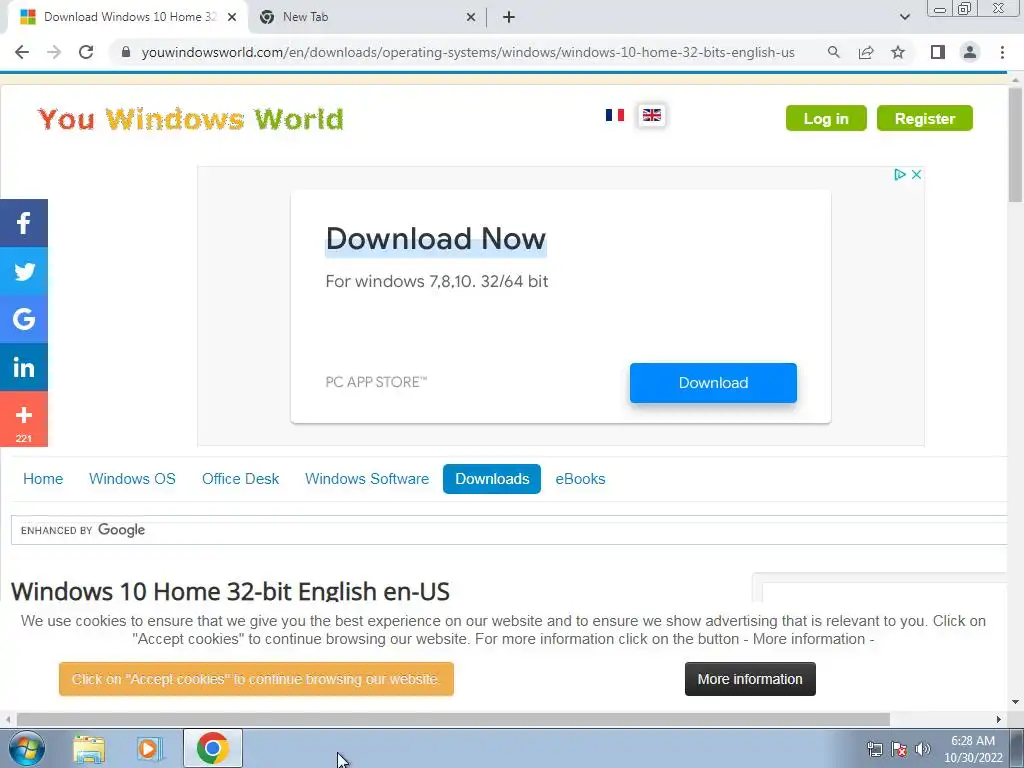
Task: Click the taskbar clock showing 6:28 AM
Action: click(973, 749)
